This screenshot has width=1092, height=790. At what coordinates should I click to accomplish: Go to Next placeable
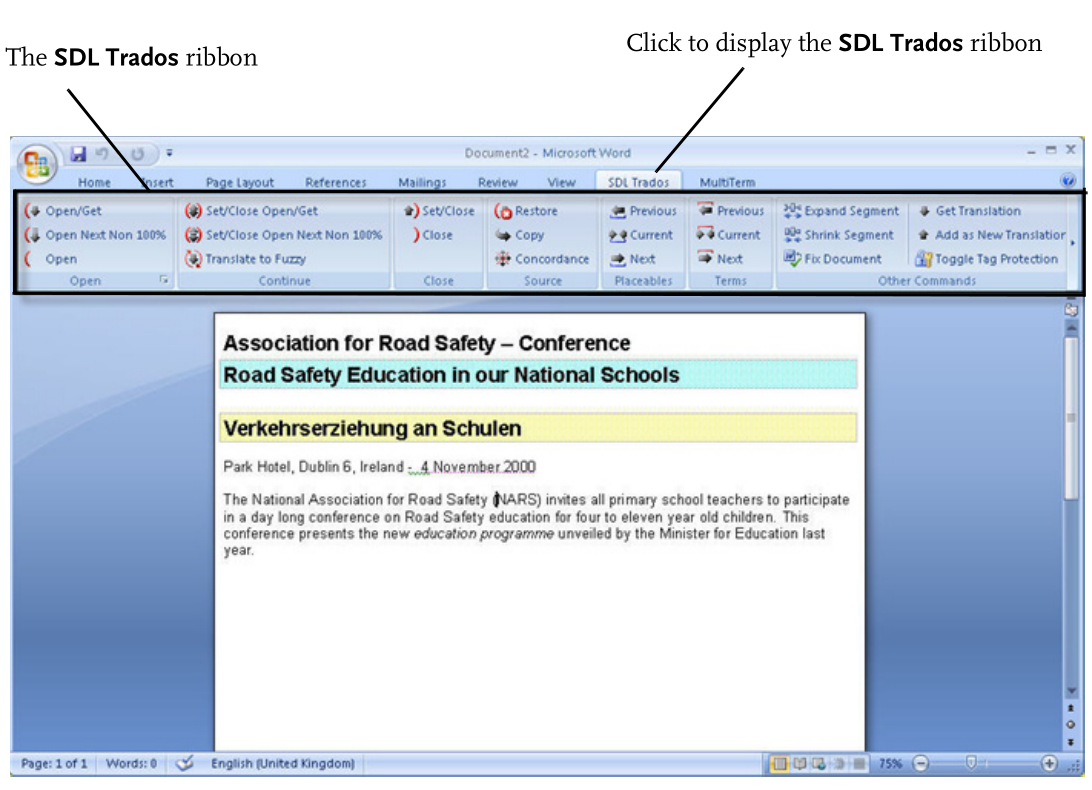[632, 258]
